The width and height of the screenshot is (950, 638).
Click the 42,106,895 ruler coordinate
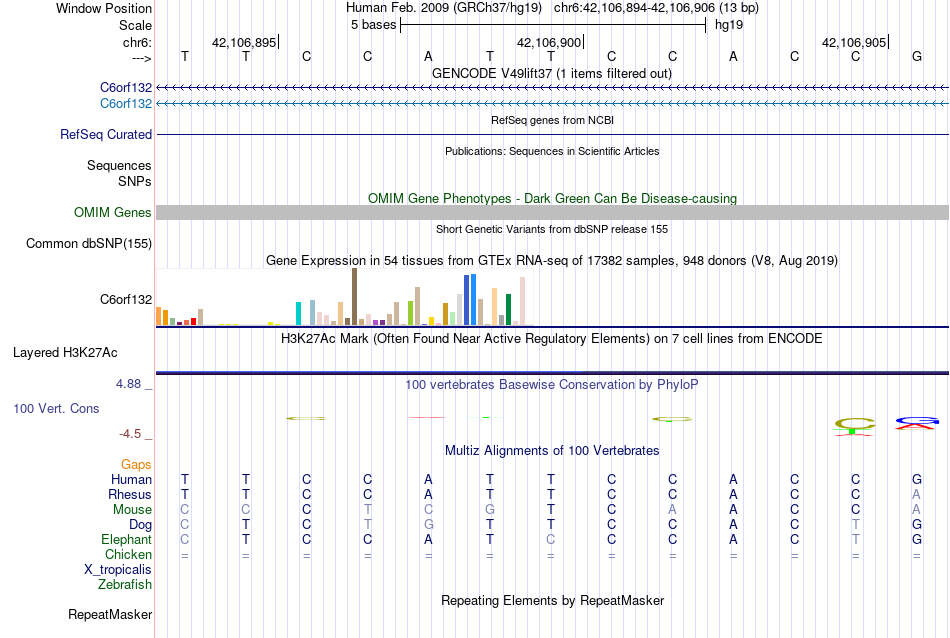click(244, 42)
